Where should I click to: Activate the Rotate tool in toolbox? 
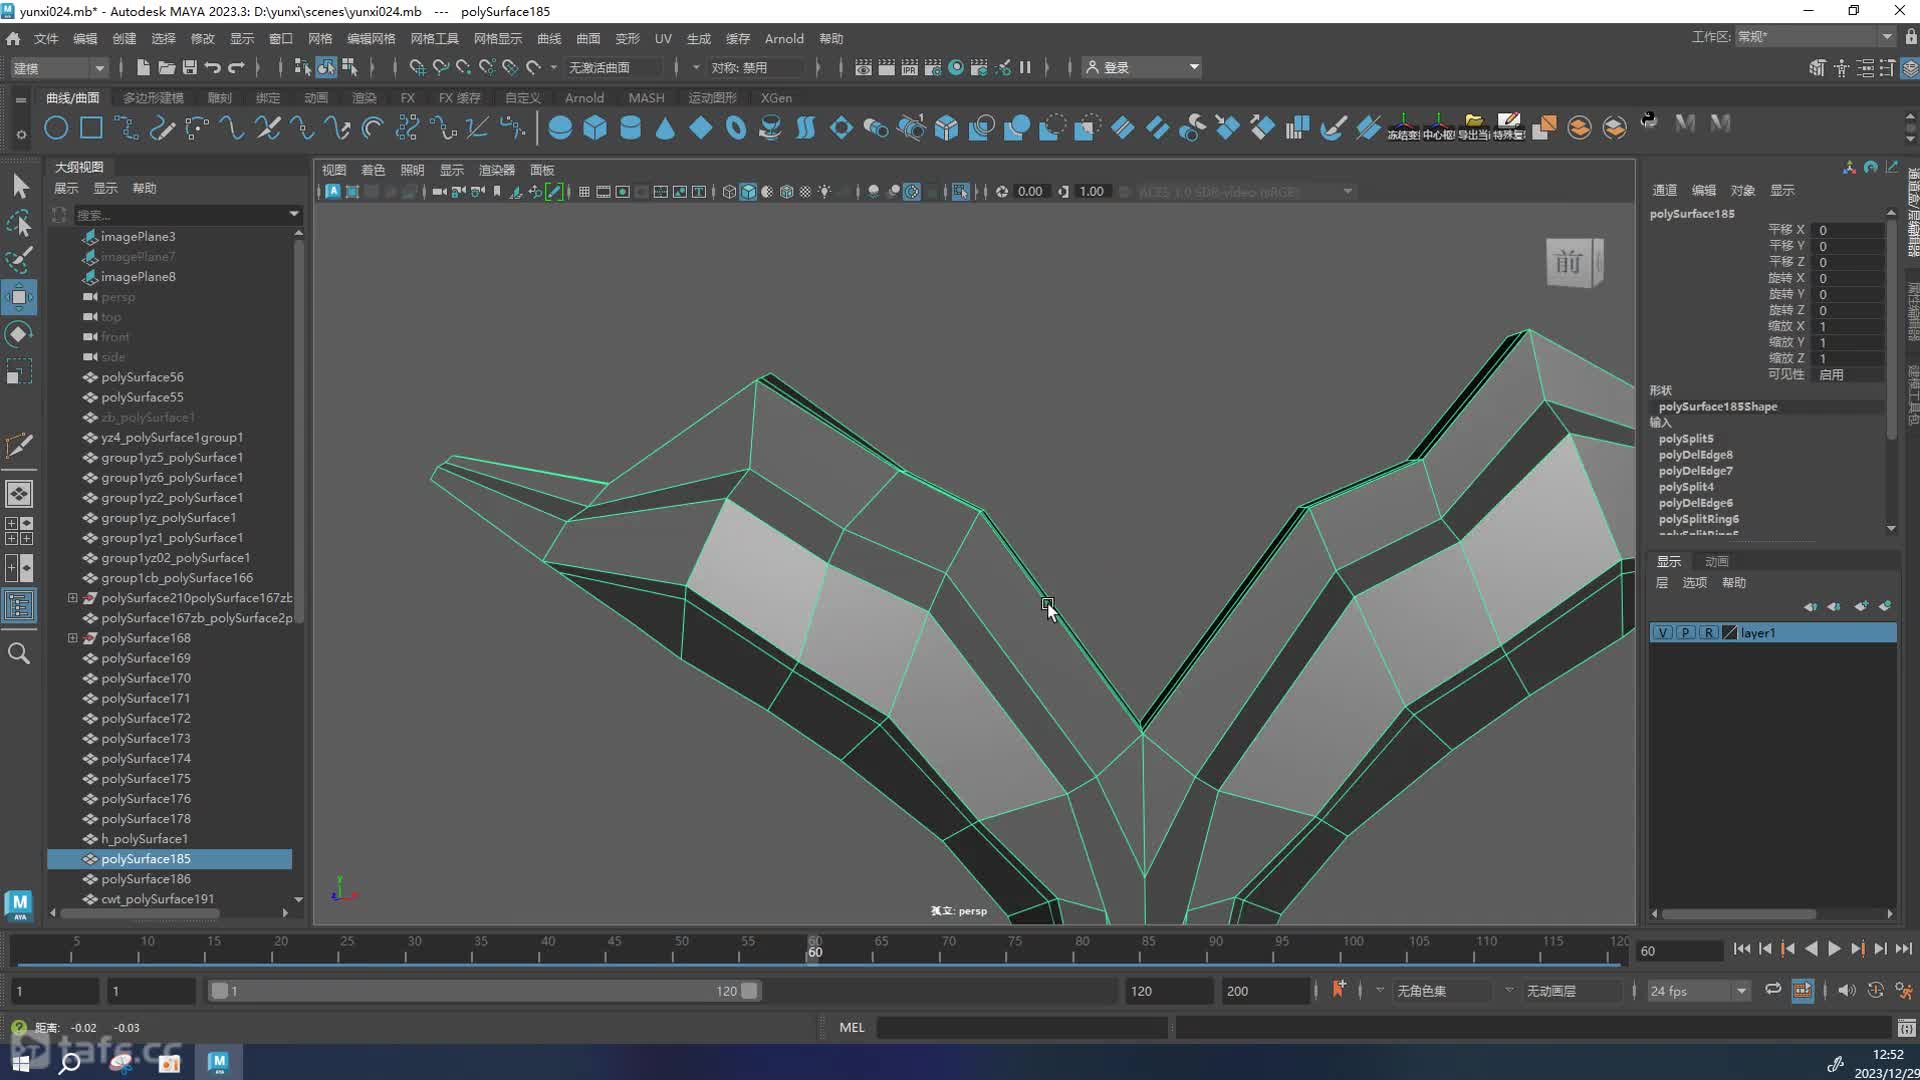(x=19, y=334)
